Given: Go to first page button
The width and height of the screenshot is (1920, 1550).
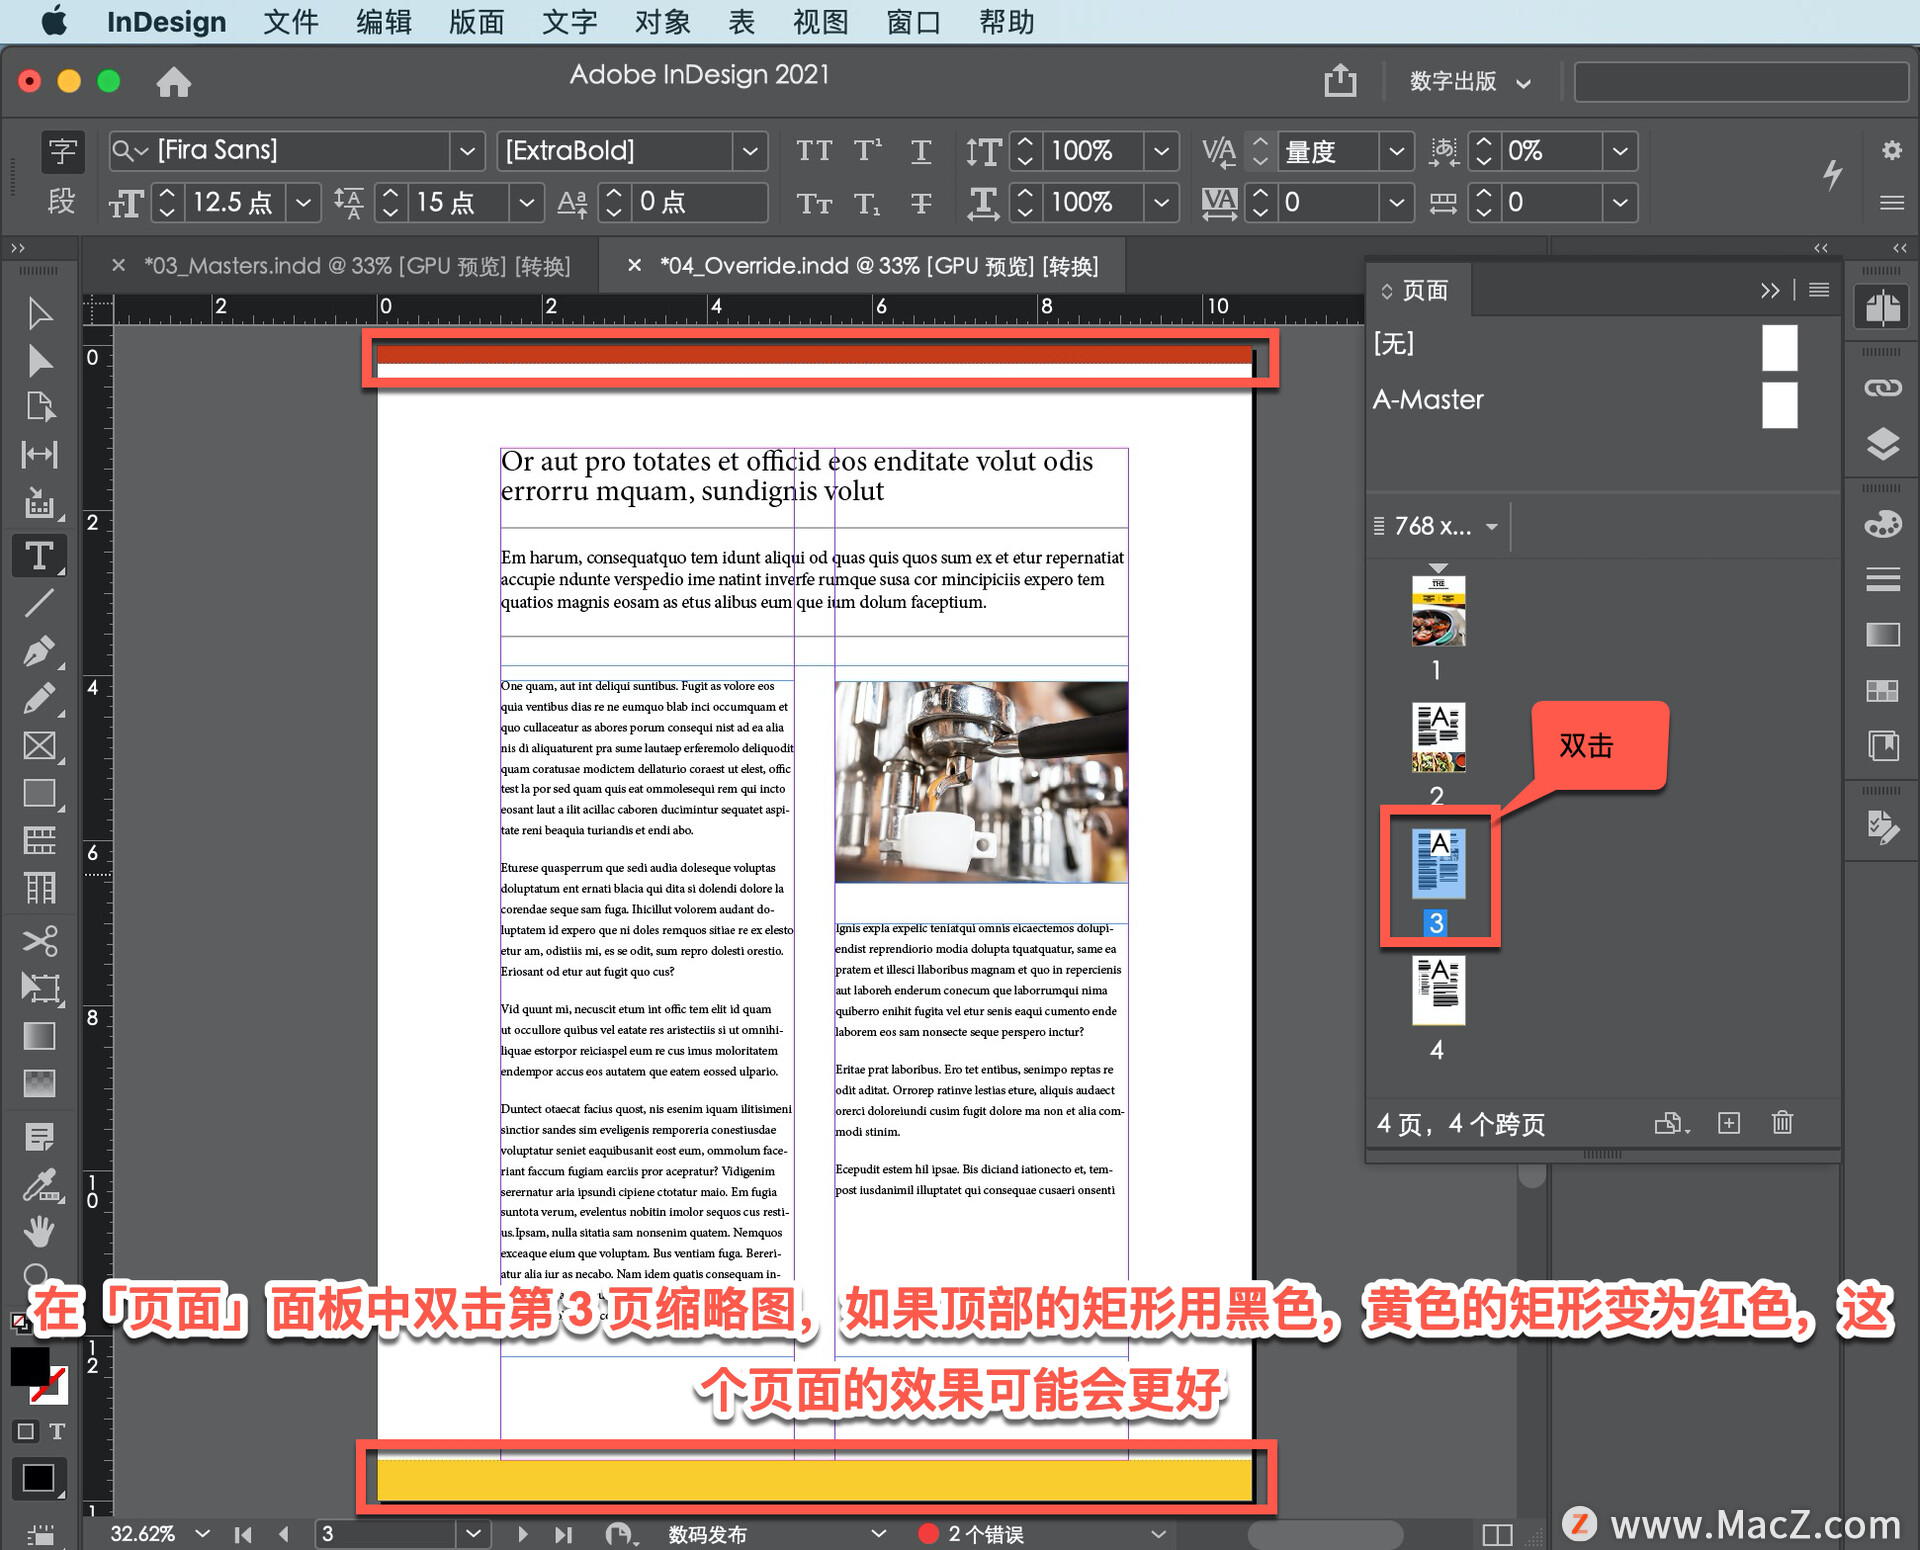Looking at the screenshot, I should 243,1533.
